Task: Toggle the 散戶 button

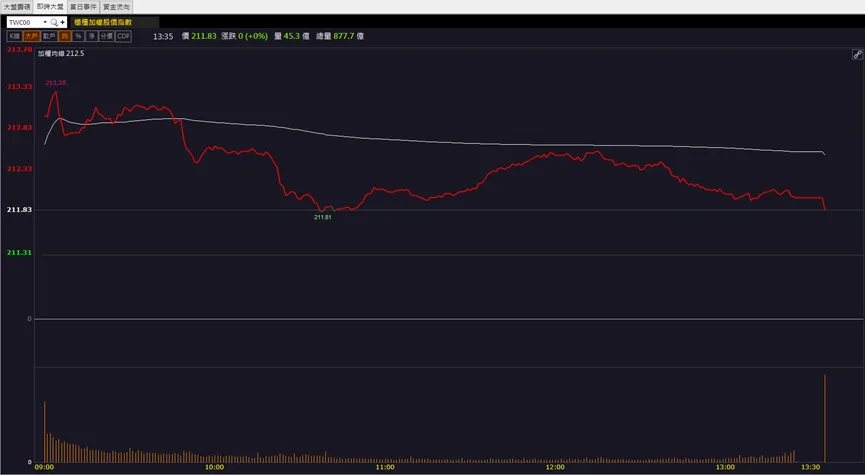Action: (49, 36)
